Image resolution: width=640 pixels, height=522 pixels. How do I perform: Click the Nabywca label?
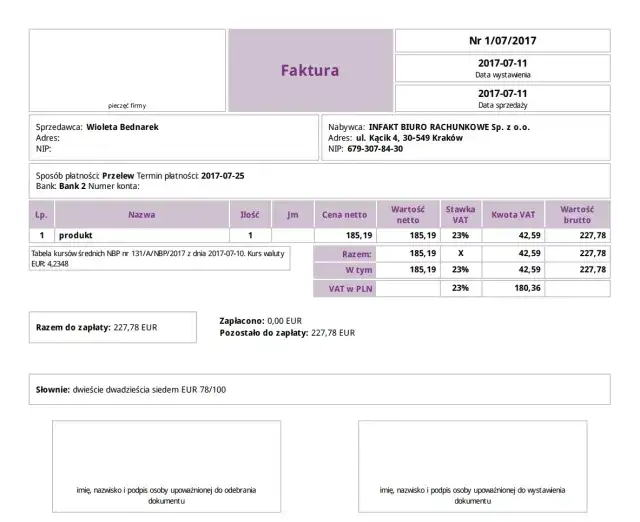(347, 127)
